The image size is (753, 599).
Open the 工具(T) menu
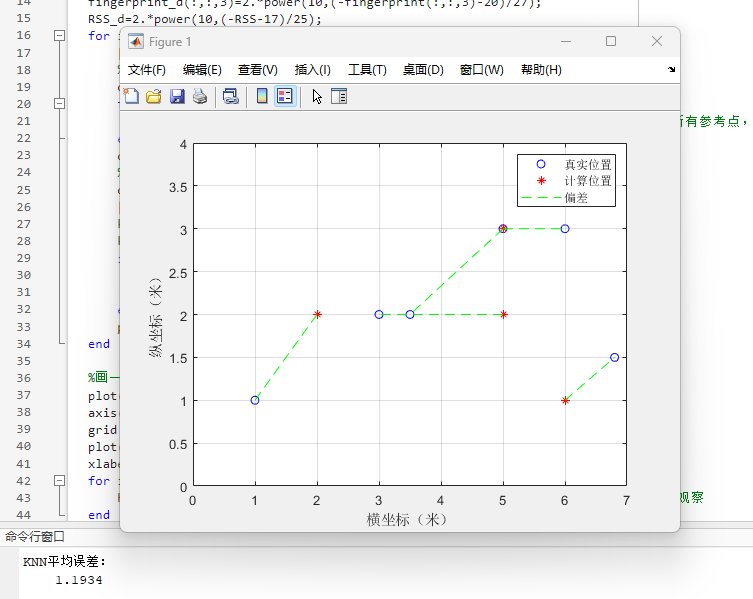(x=367, y=70)
